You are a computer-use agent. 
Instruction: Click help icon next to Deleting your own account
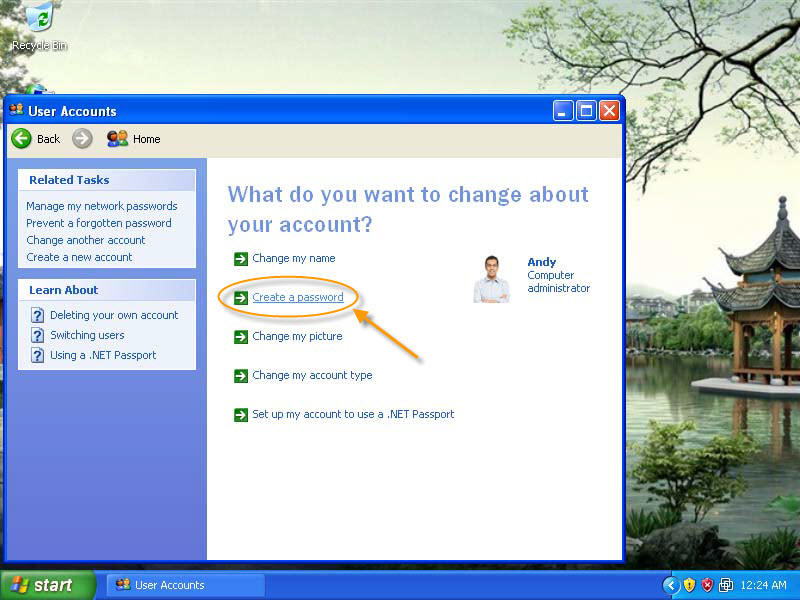pyautogui.click(x=37, y=315)
